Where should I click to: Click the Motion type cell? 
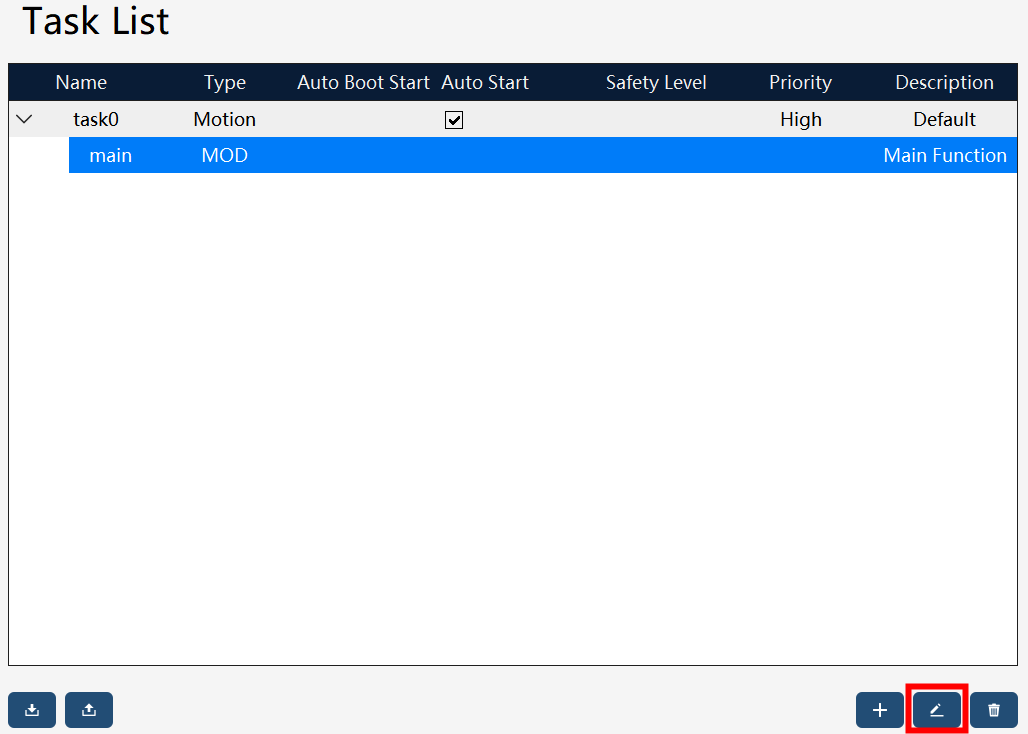pos(225,119)
